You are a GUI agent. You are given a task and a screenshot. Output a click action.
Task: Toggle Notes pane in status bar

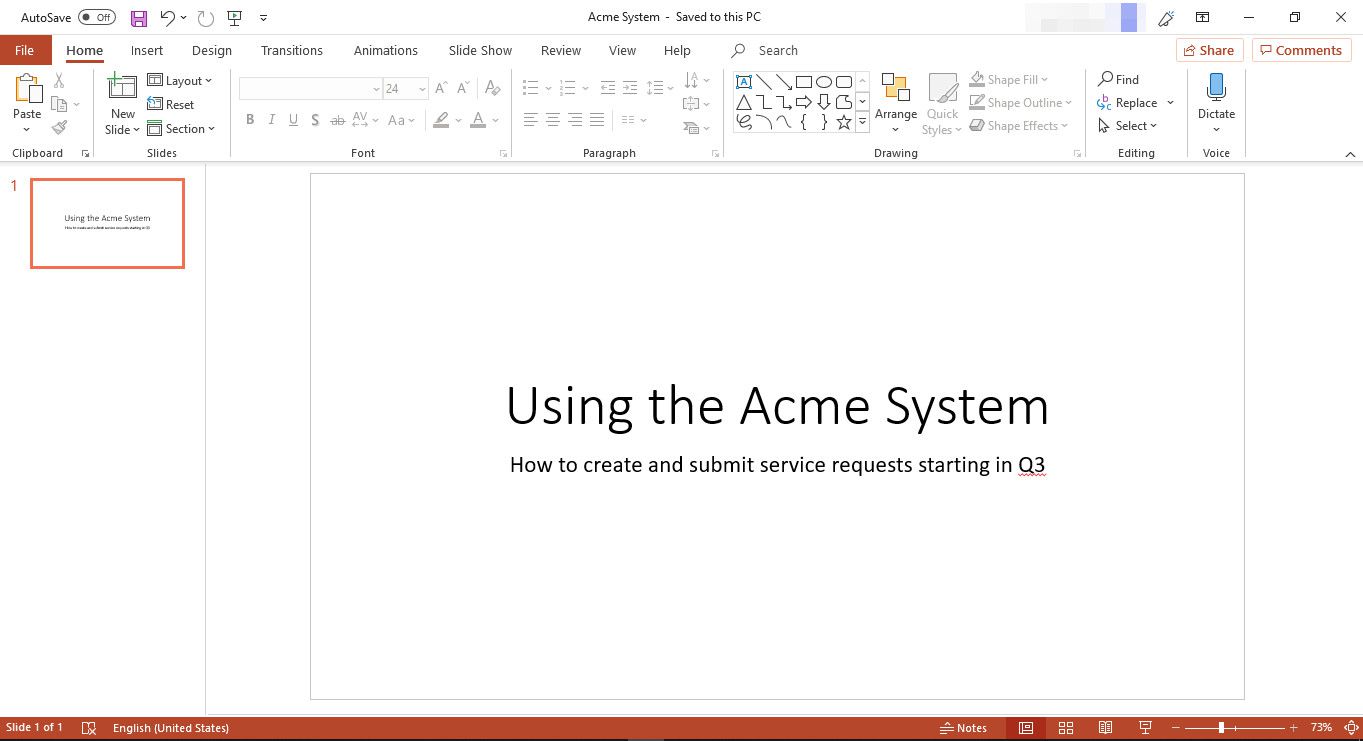(964, 728)
